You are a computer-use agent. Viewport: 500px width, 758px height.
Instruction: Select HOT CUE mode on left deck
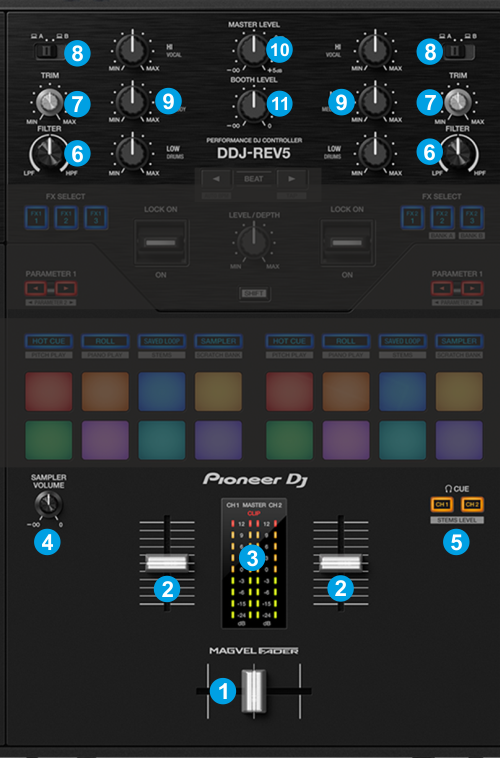tap(49, 341)
